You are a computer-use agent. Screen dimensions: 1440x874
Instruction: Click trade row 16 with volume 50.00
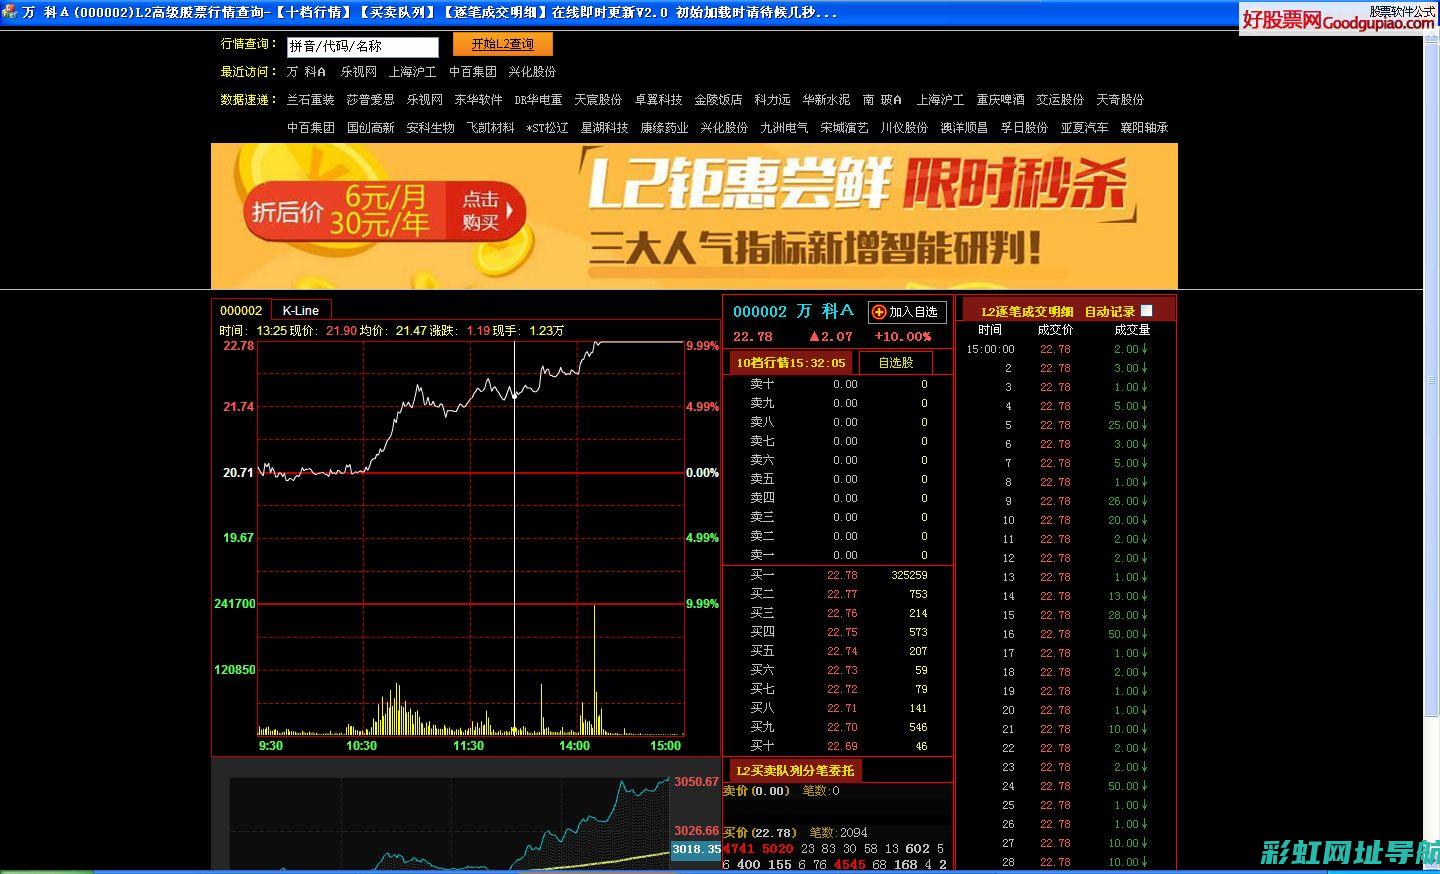point(1066,634)
